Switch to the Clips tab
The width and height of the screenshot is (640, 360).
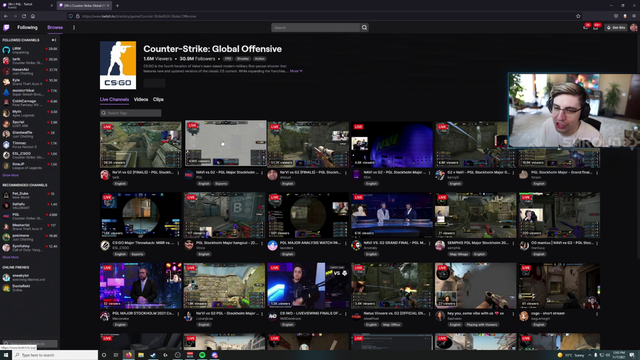(x=158, y=99)
